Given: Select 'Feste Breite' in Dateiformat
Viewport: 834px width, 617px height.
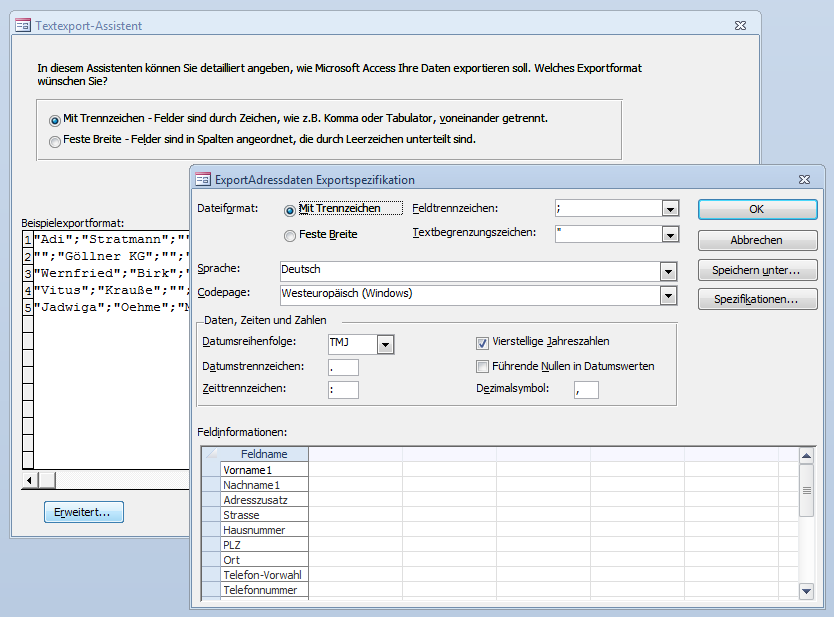Looking at the screenshot, I should click(x=290, y=236).
